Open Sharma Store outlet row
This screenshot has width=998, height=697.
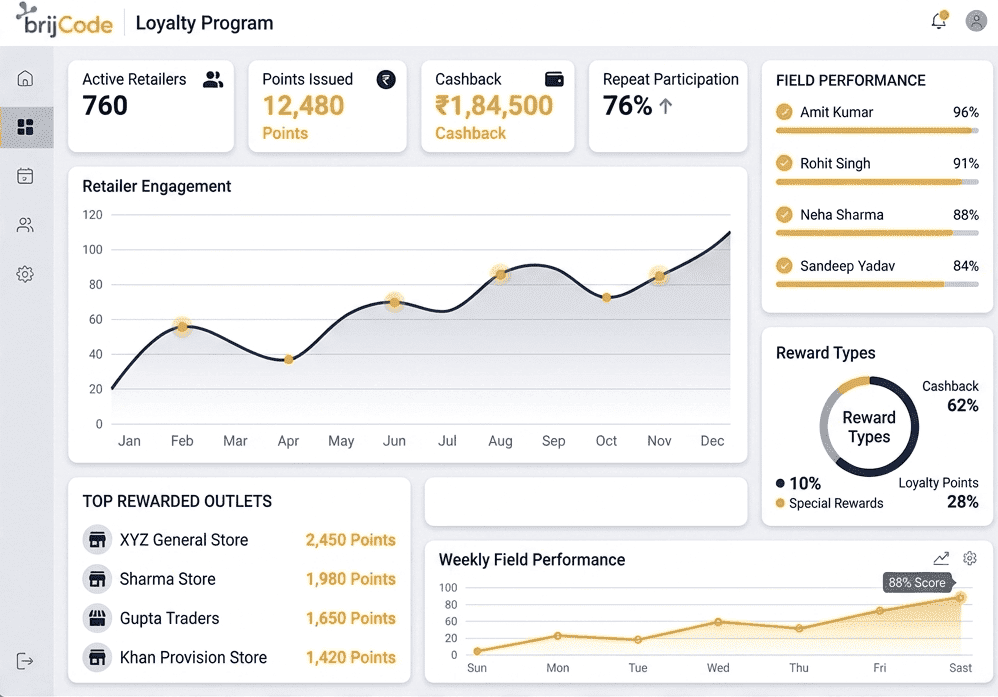point(239,579)
